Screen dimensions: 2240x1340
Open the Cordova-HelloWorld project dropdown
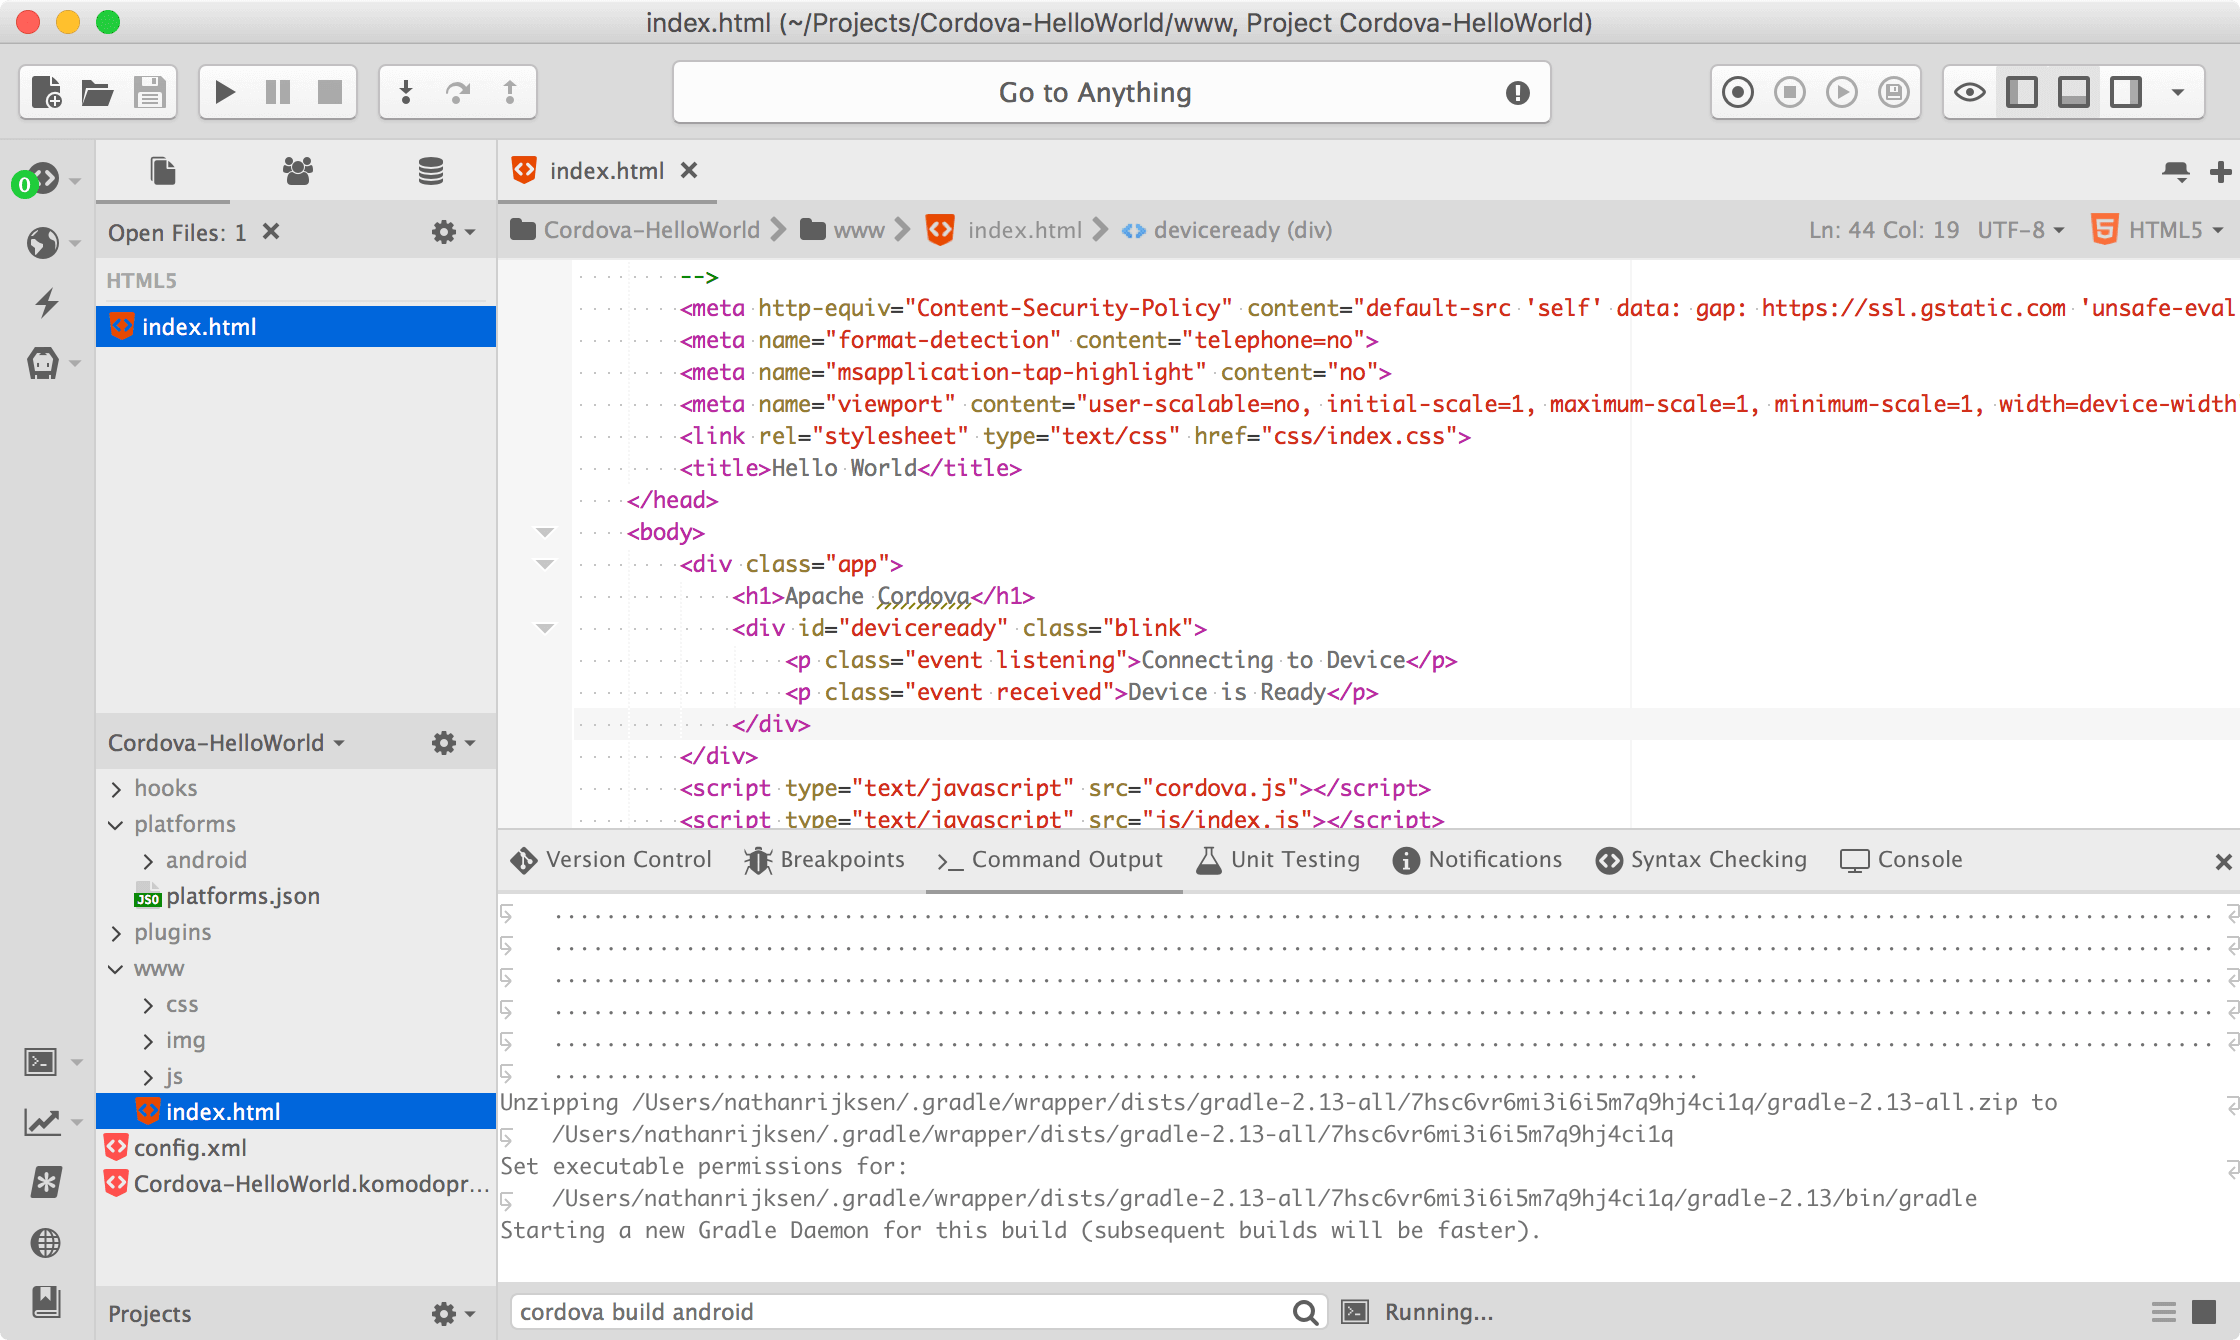tap(226, 743)
